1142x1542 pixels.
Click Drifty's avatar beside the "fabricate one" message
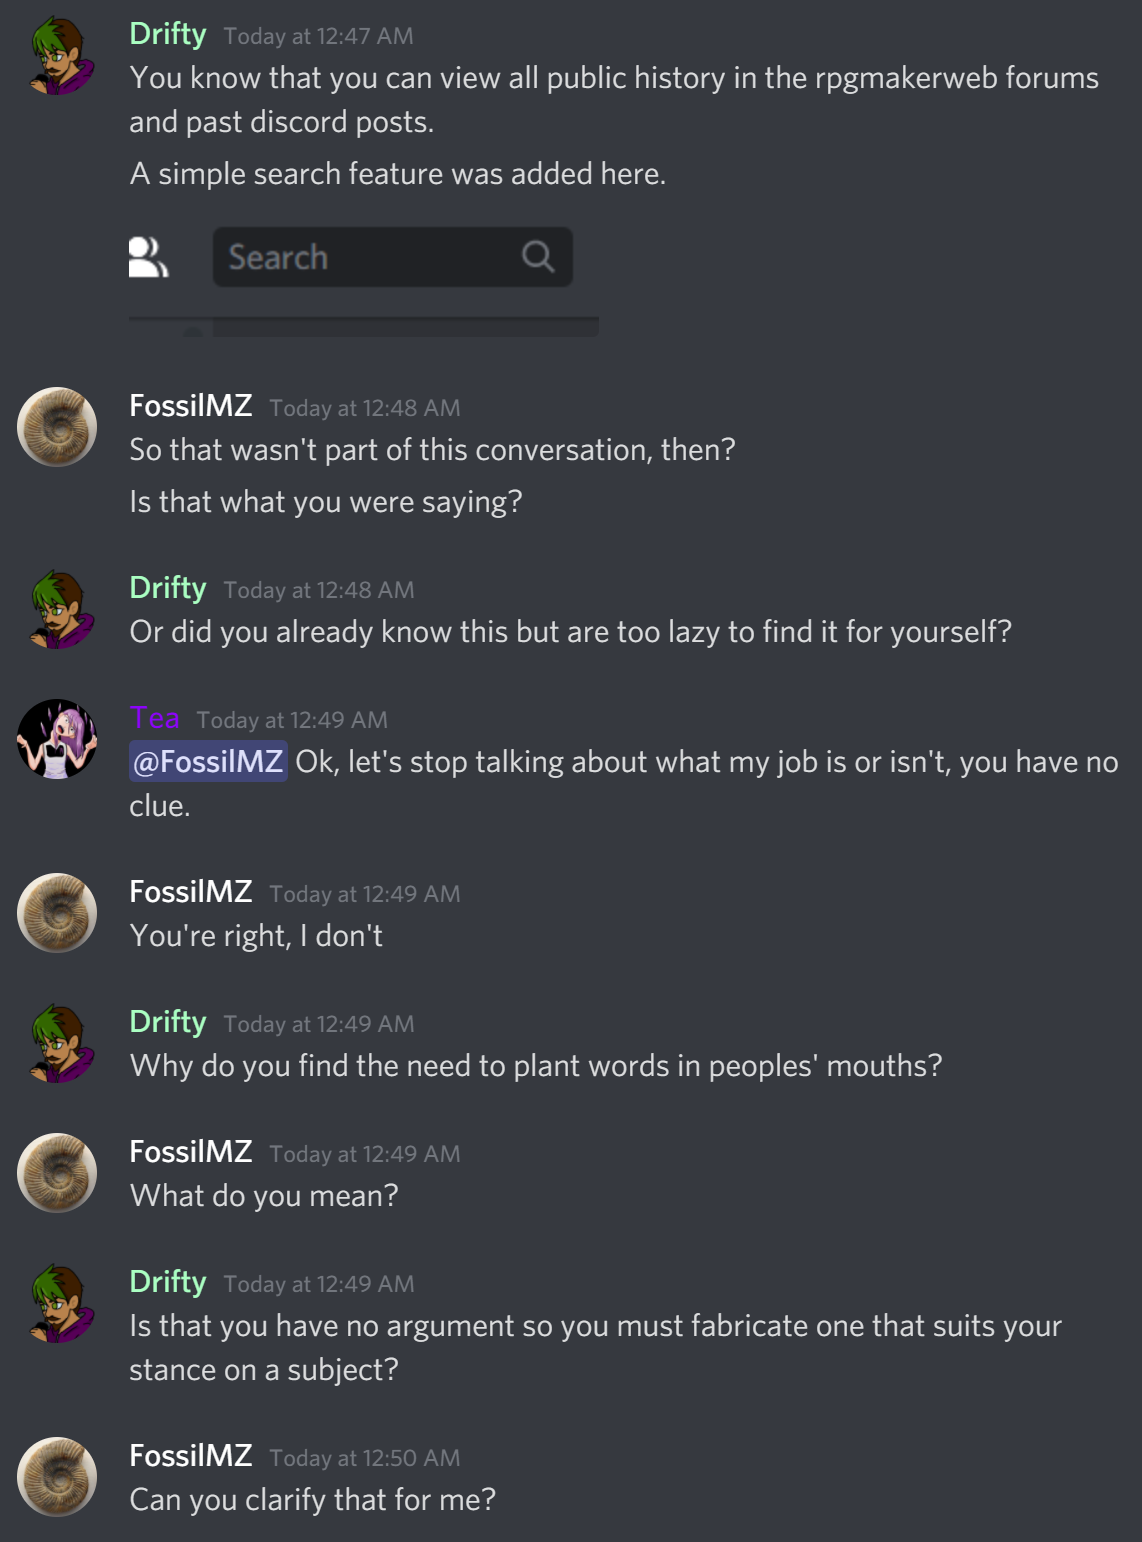pos(58,1303)
